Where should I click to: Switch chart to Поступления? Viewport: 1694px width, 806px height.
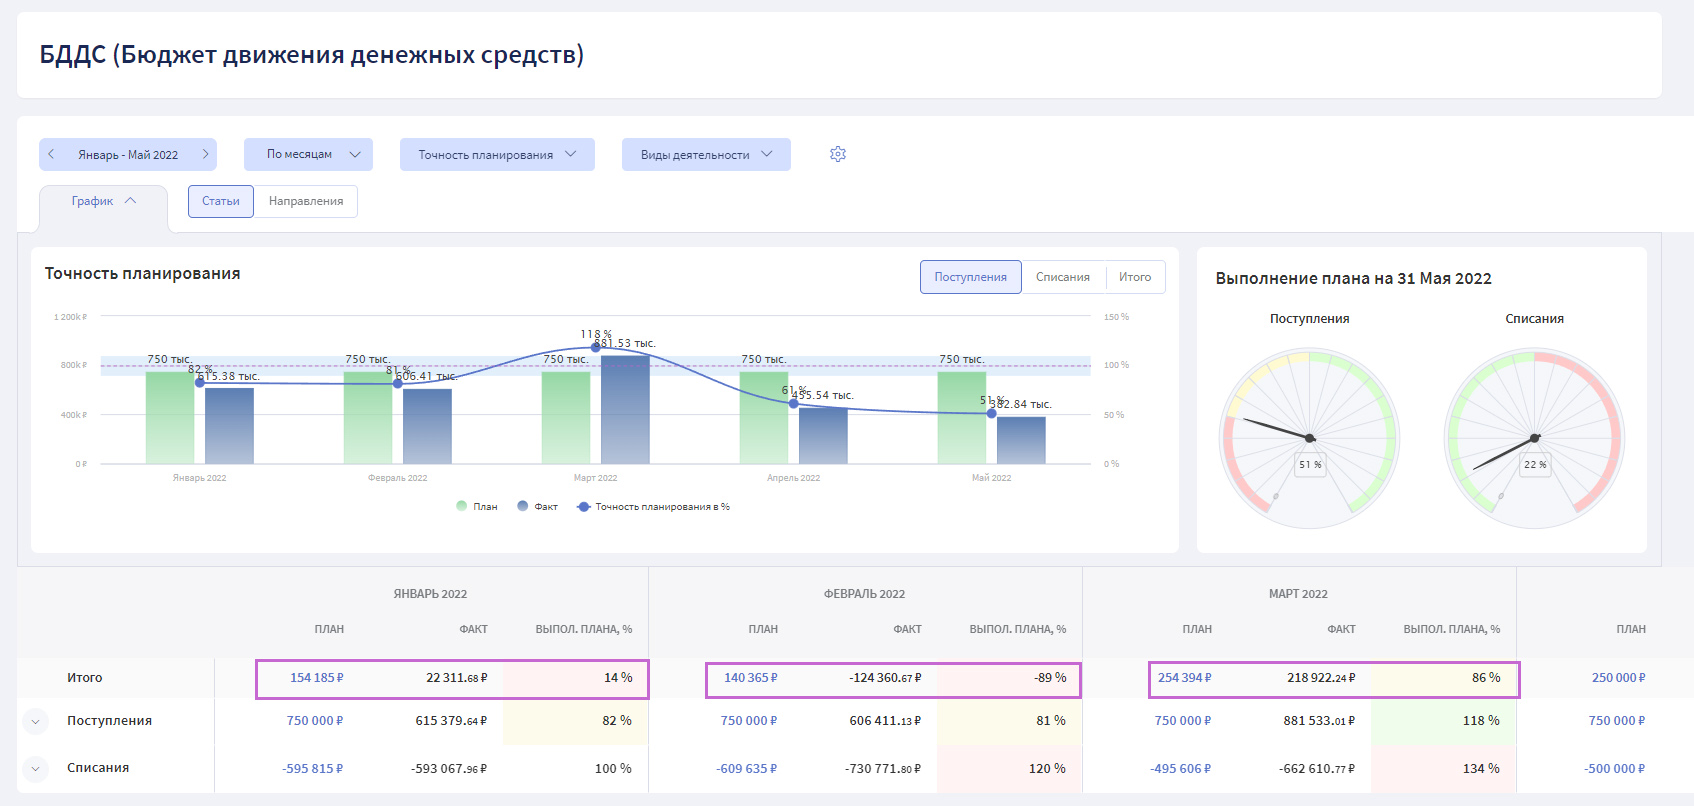point(971,277)
